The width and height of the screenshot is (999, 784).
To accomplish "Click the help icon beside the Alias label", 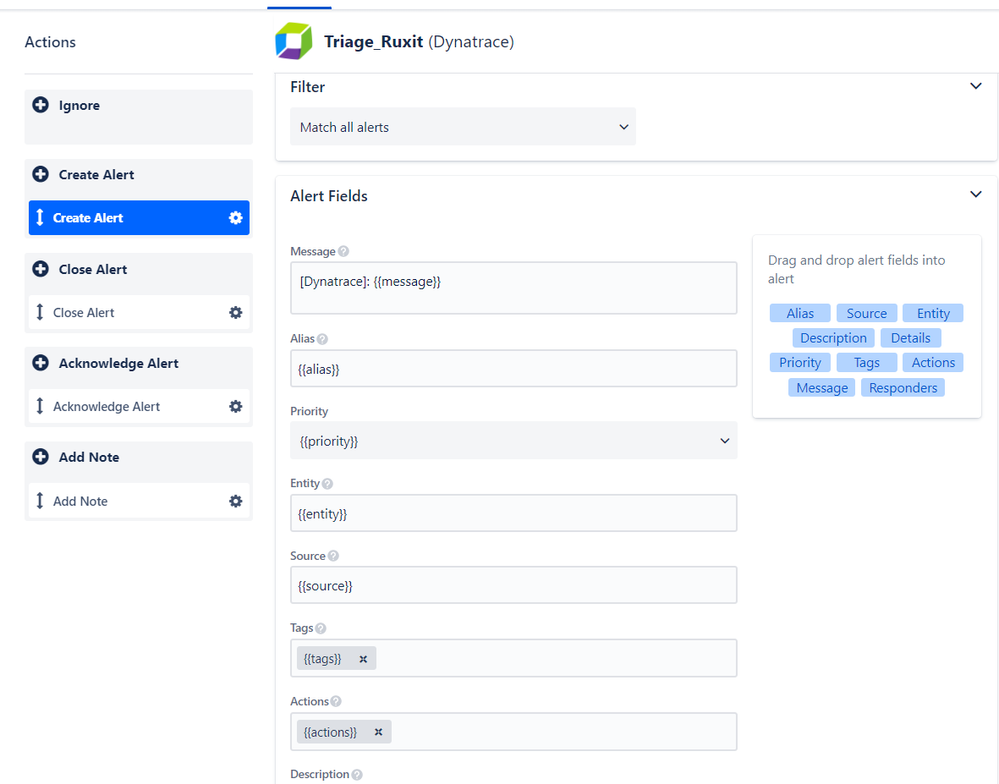I will (x=322, y=339).
